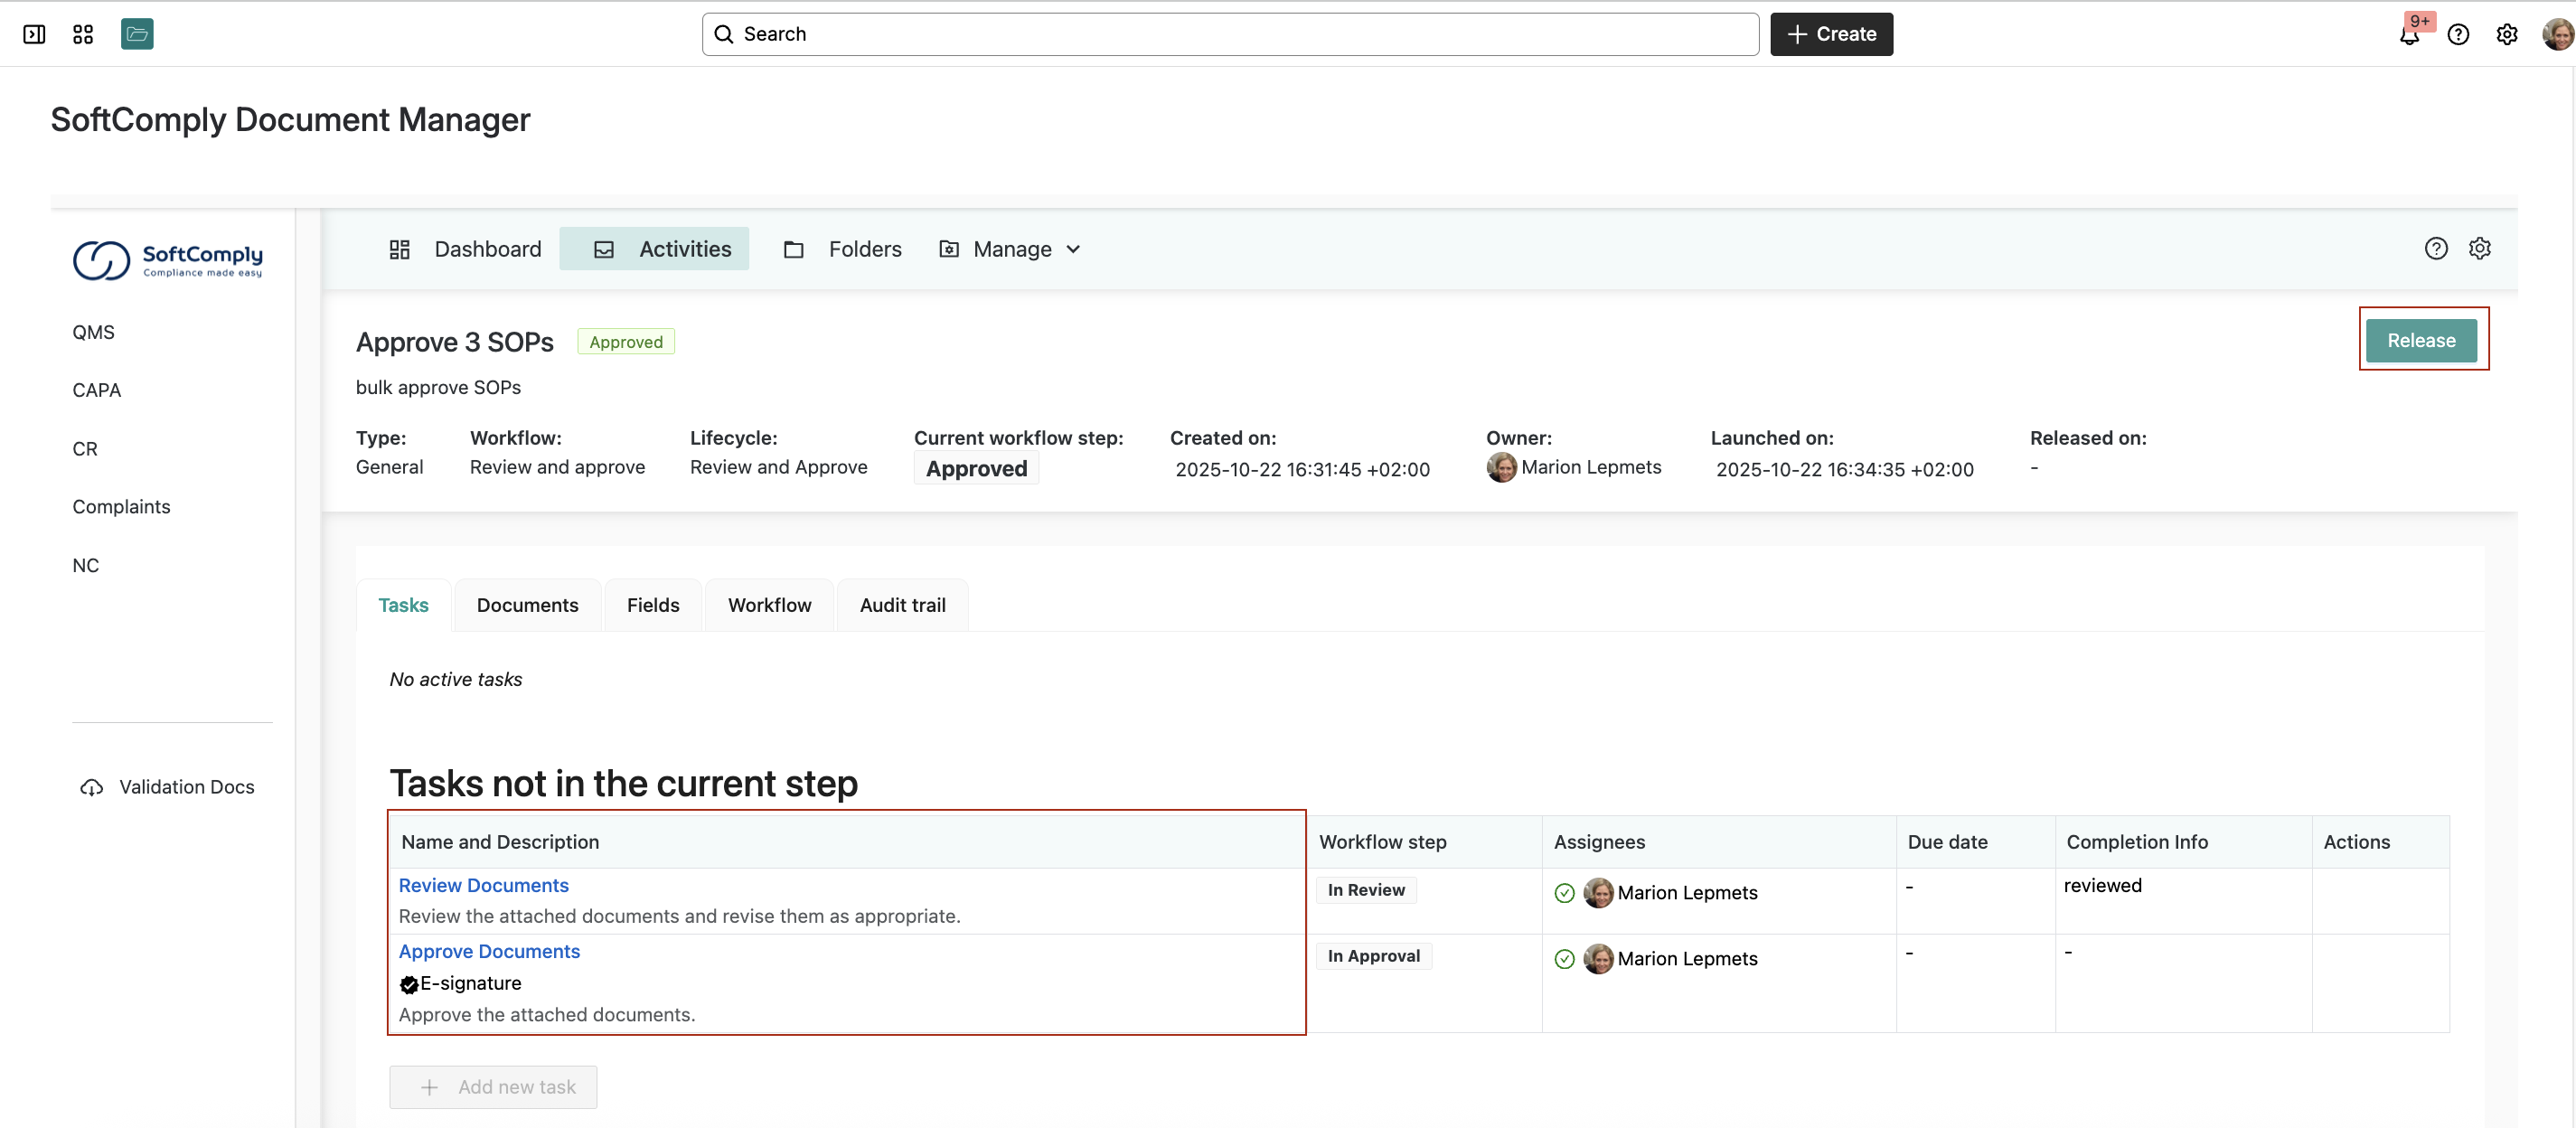Switch to the Documents tab
2576x1128 pixels.
coord(527,606)
